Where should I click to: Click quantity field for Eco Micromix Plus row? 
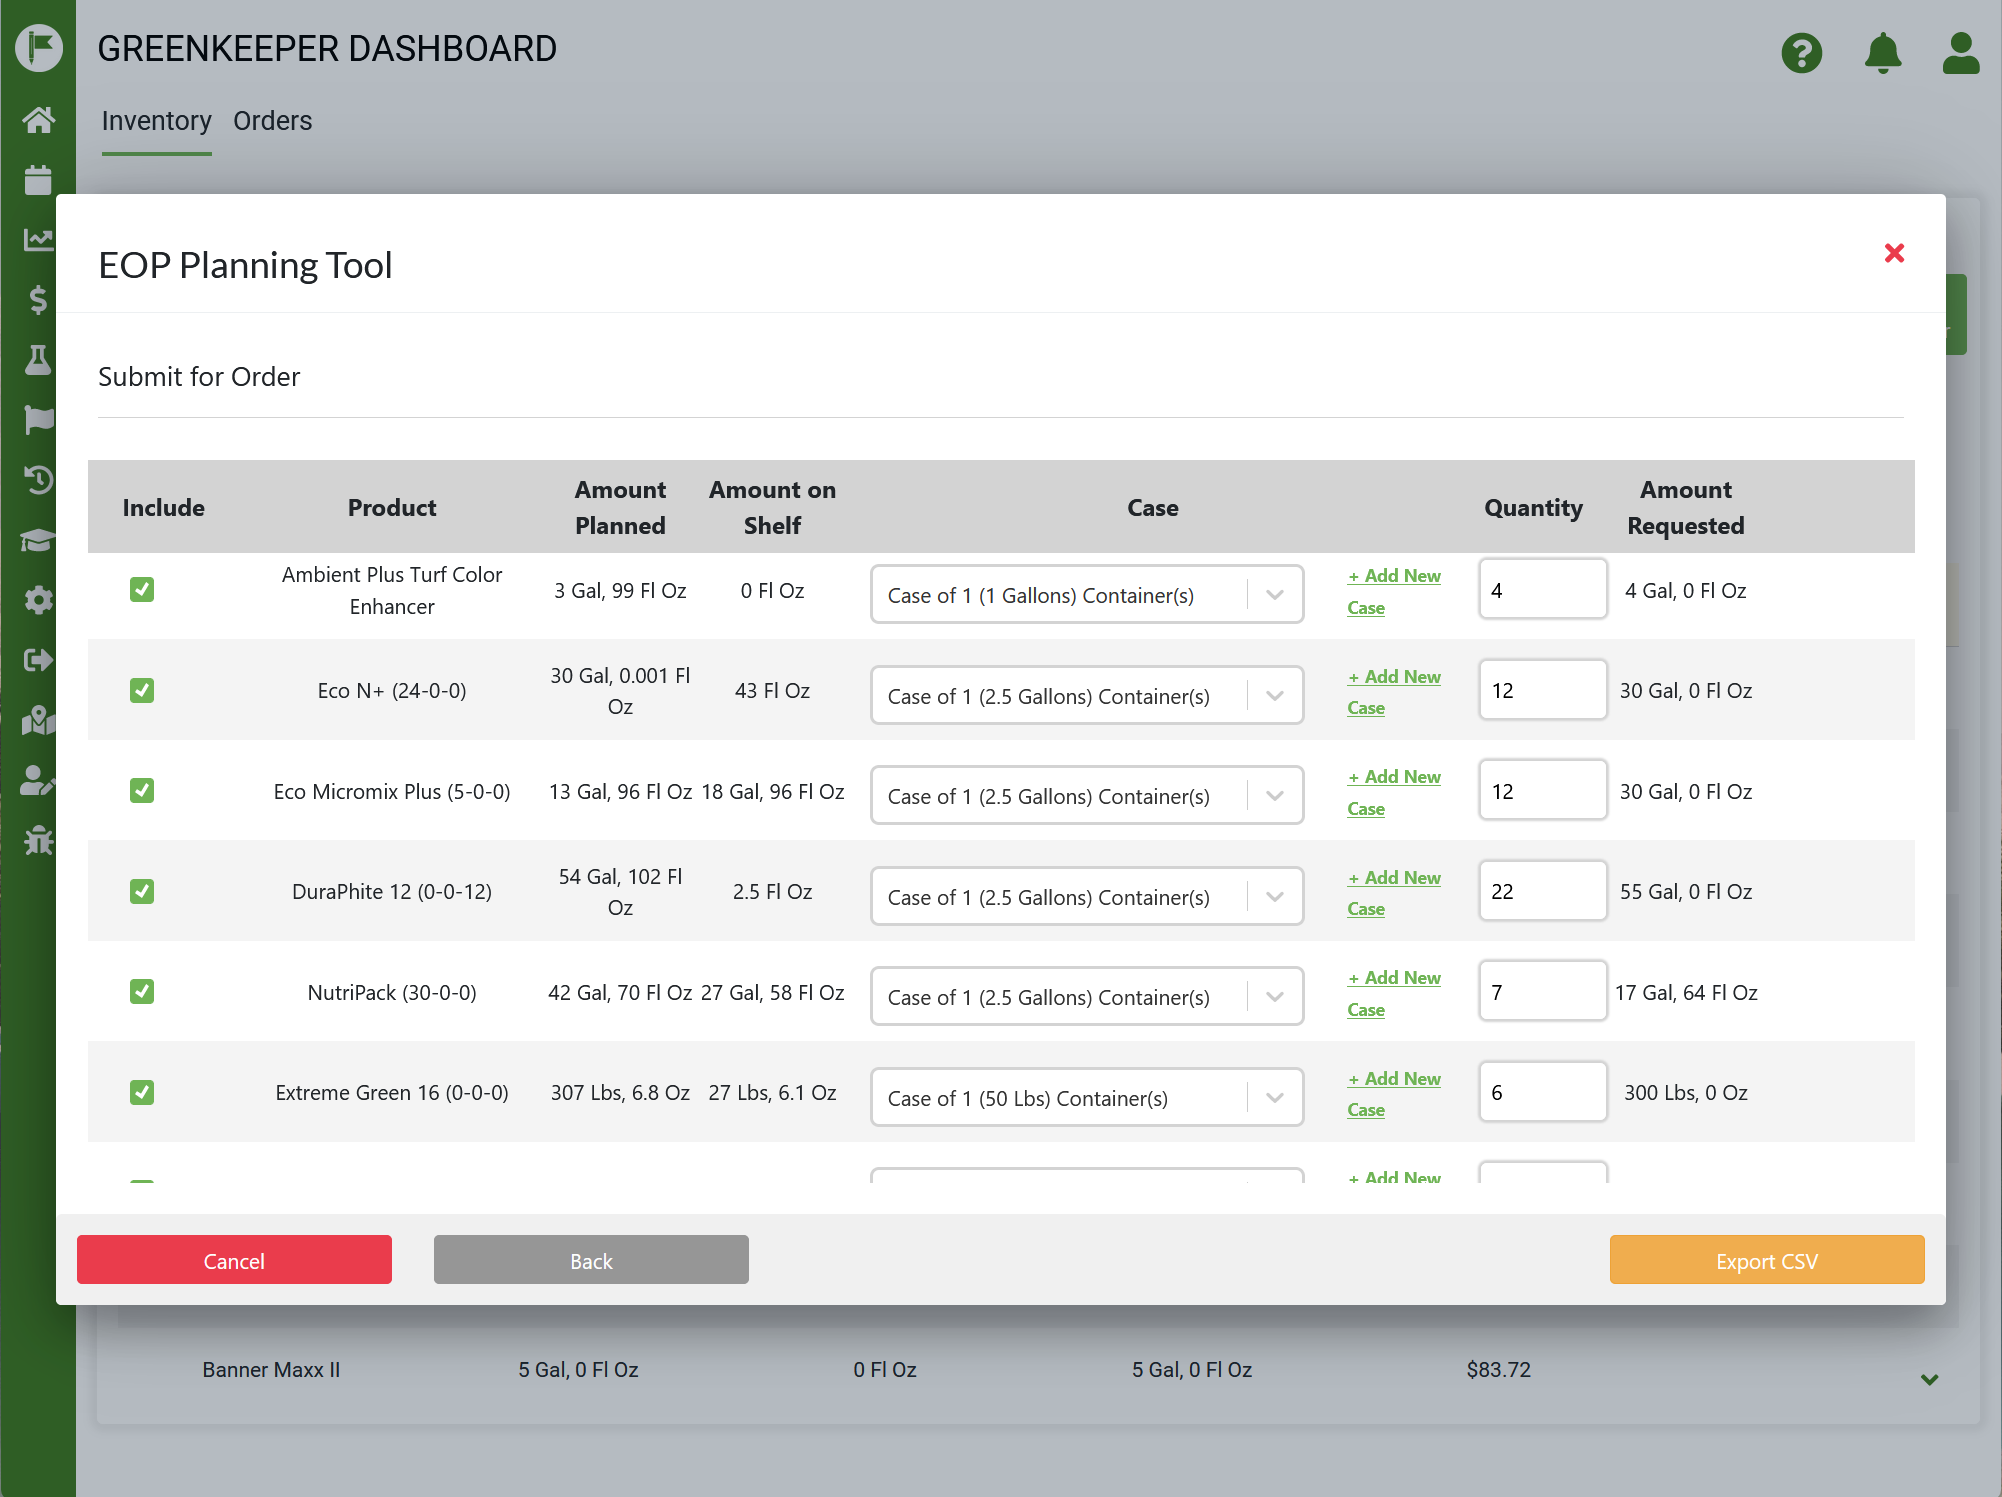pyautogui.click(x=1543, y=791)
